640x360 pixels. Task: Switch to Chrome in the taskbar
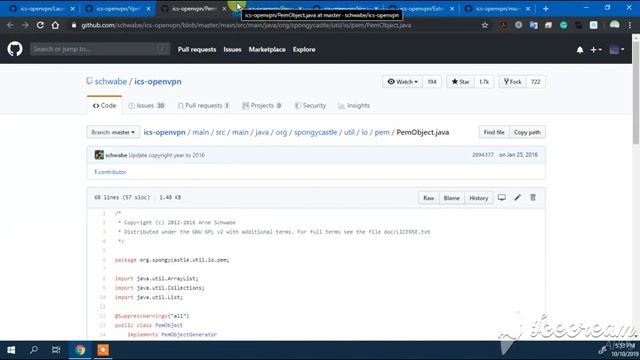(80, 350)
